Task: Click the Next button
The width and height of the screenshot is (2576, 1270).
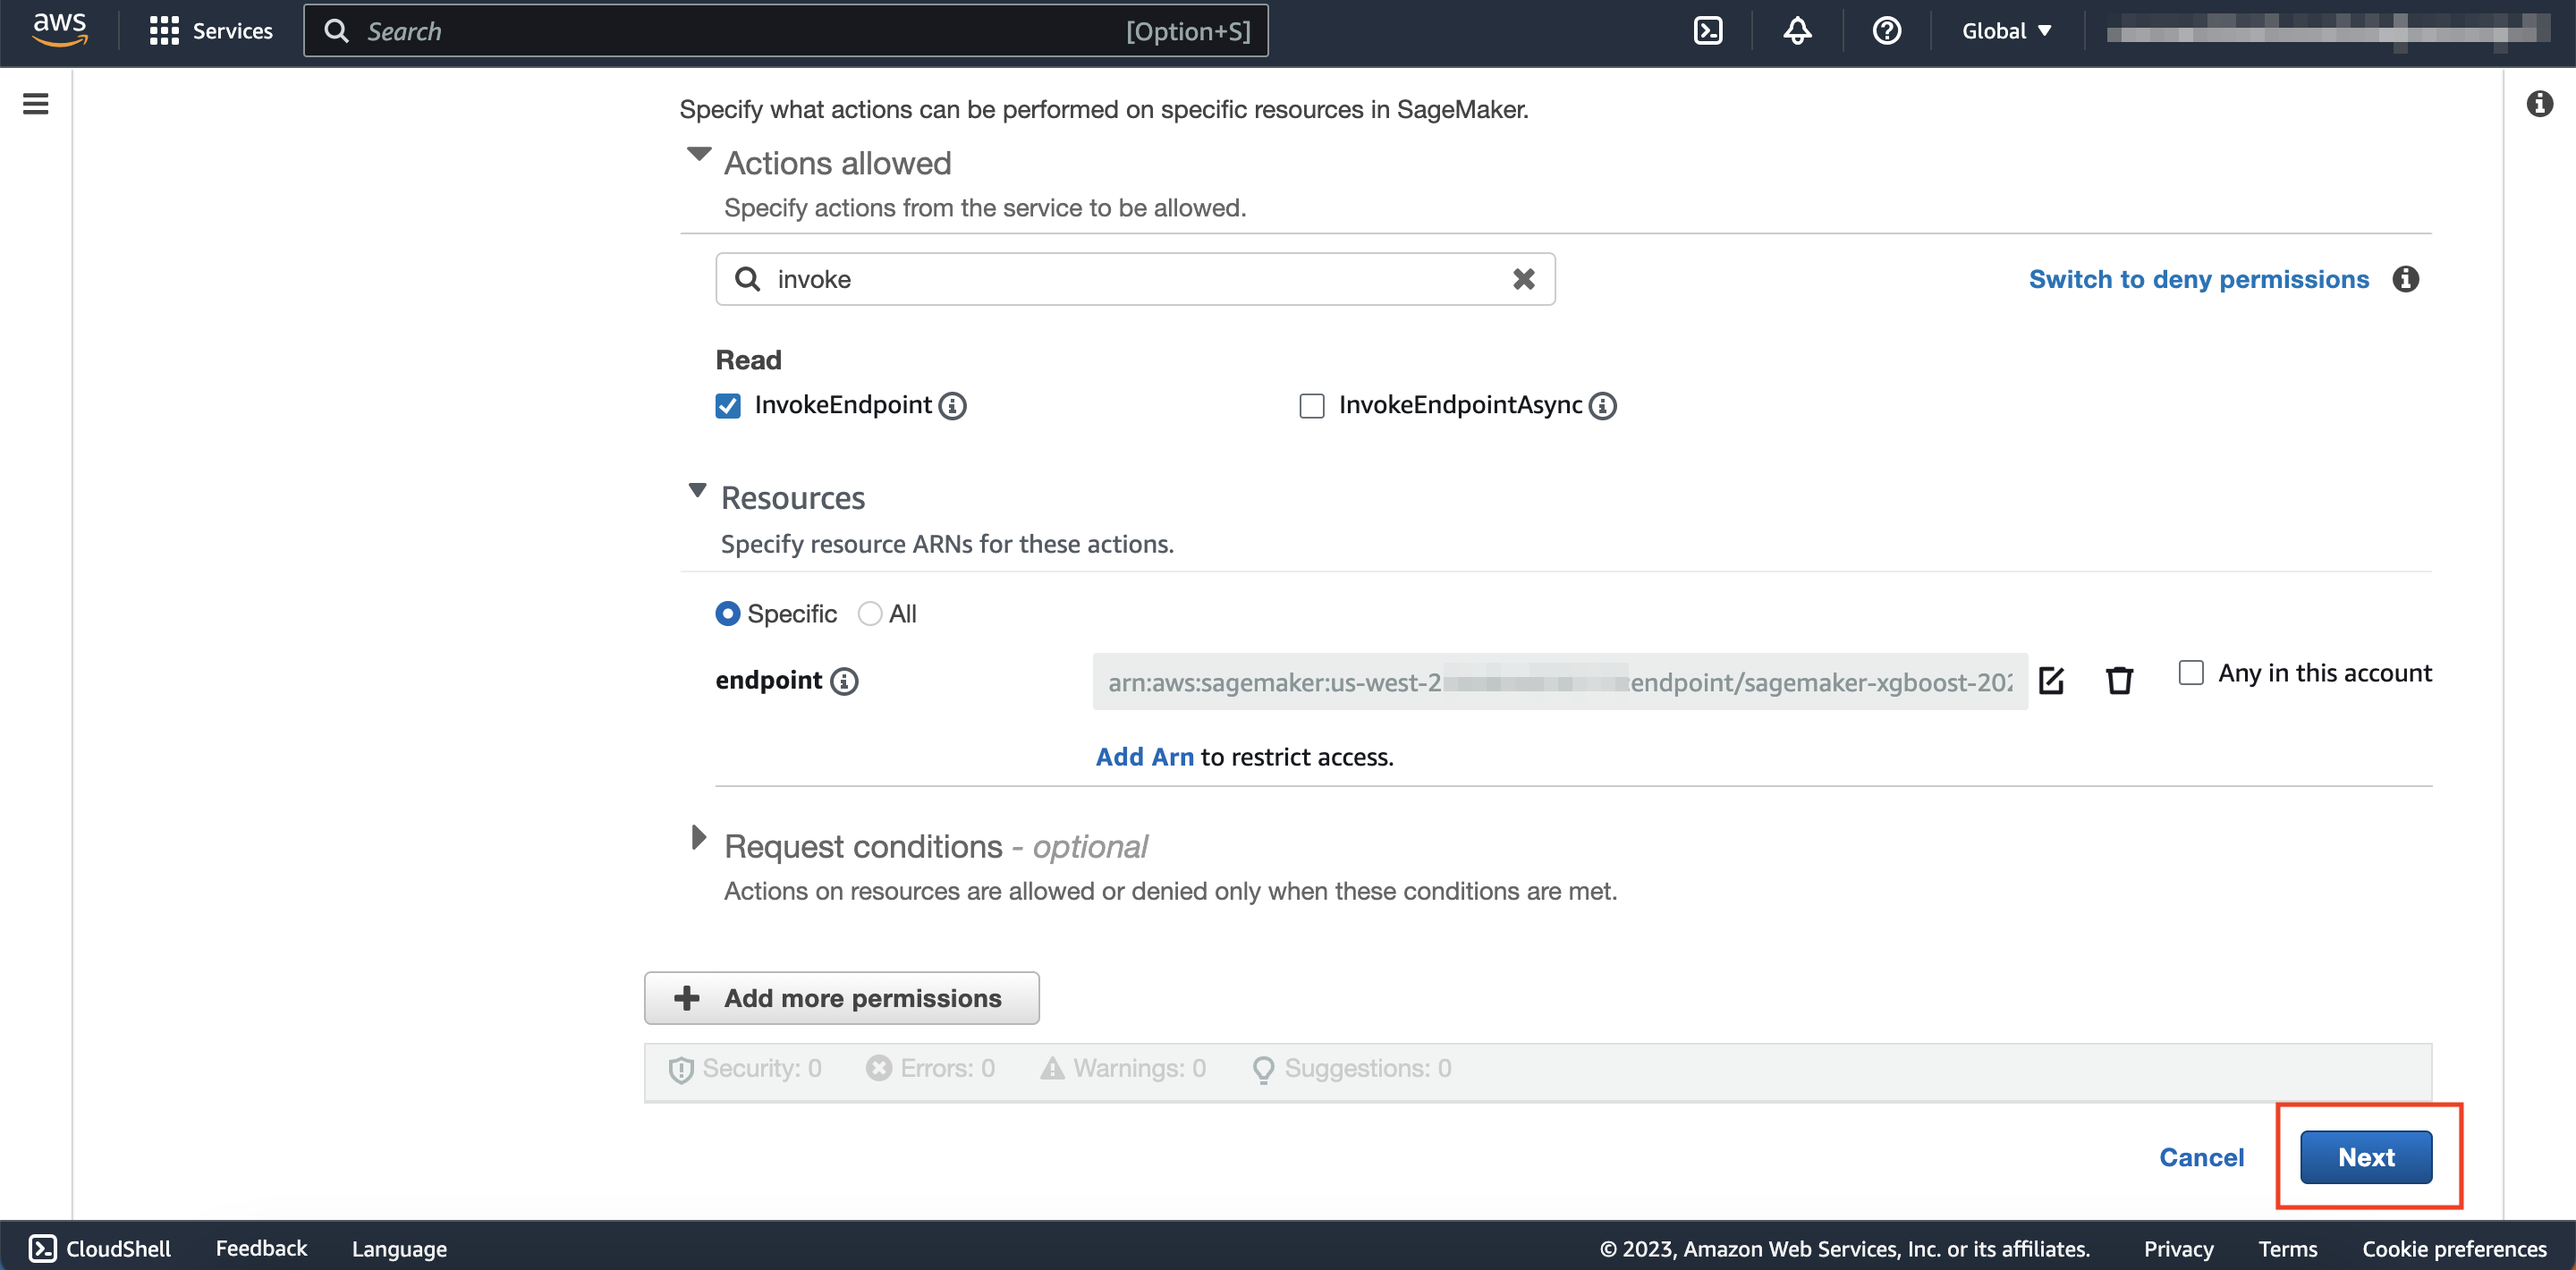Action: (2365, 1157)
